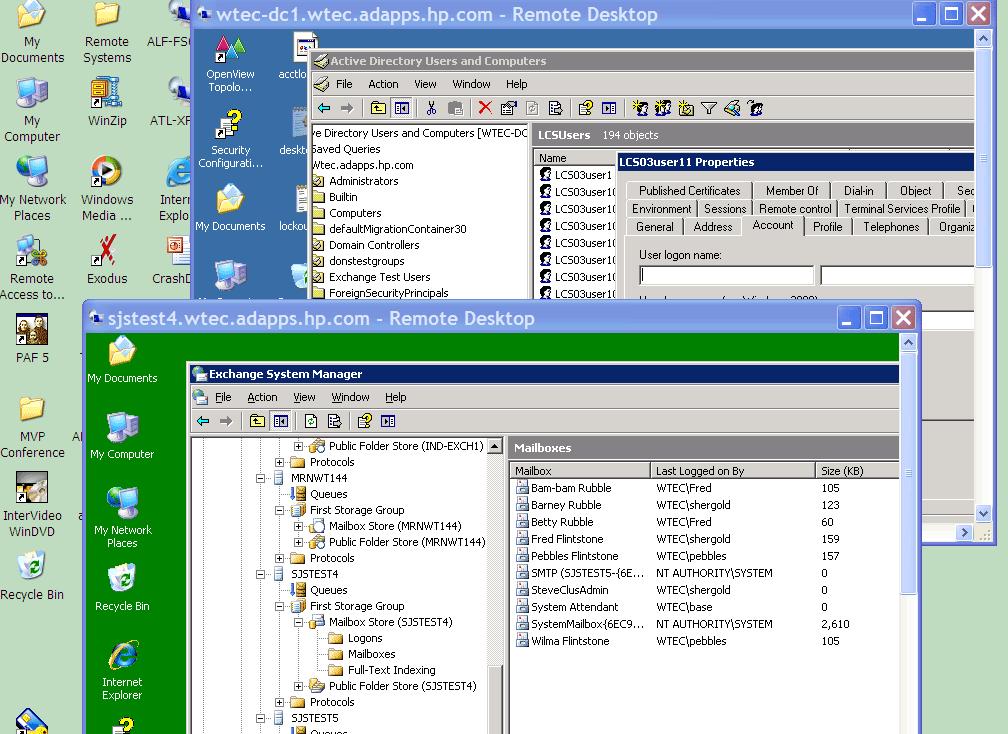
Task: Select the InterVideo WinDVD desktop icon
Action: tap(32, 505)
